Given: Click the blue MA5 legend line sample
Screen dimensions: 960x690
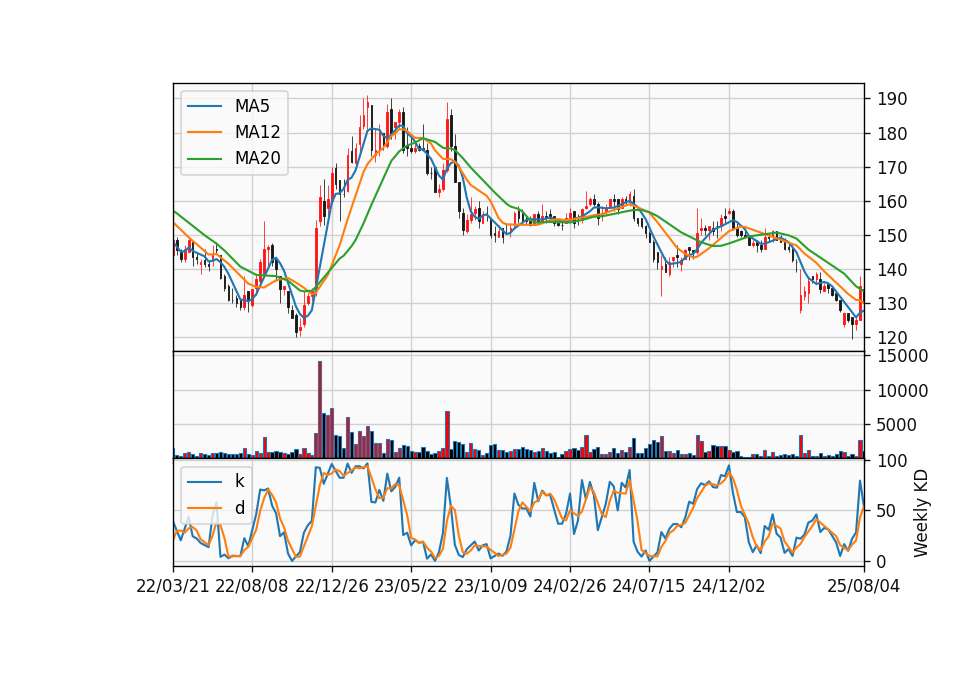Looking at the screenshot, I should tap(204, 106).
